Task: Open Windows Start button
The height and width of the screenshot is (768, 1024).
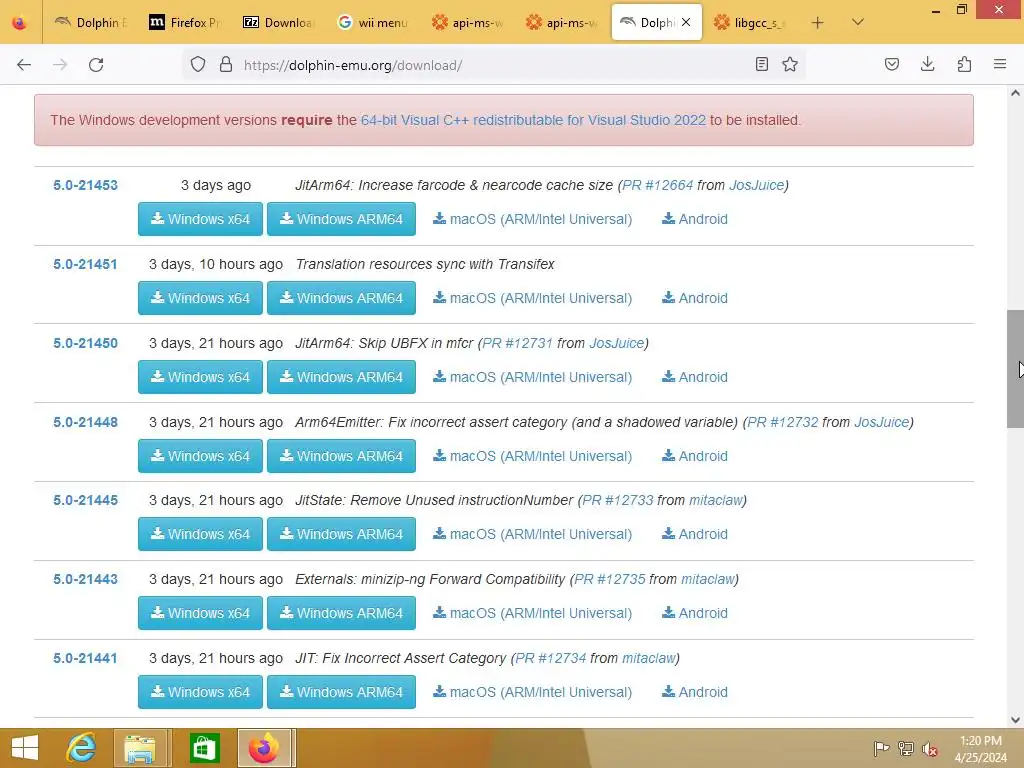Action: pos(25,748)
